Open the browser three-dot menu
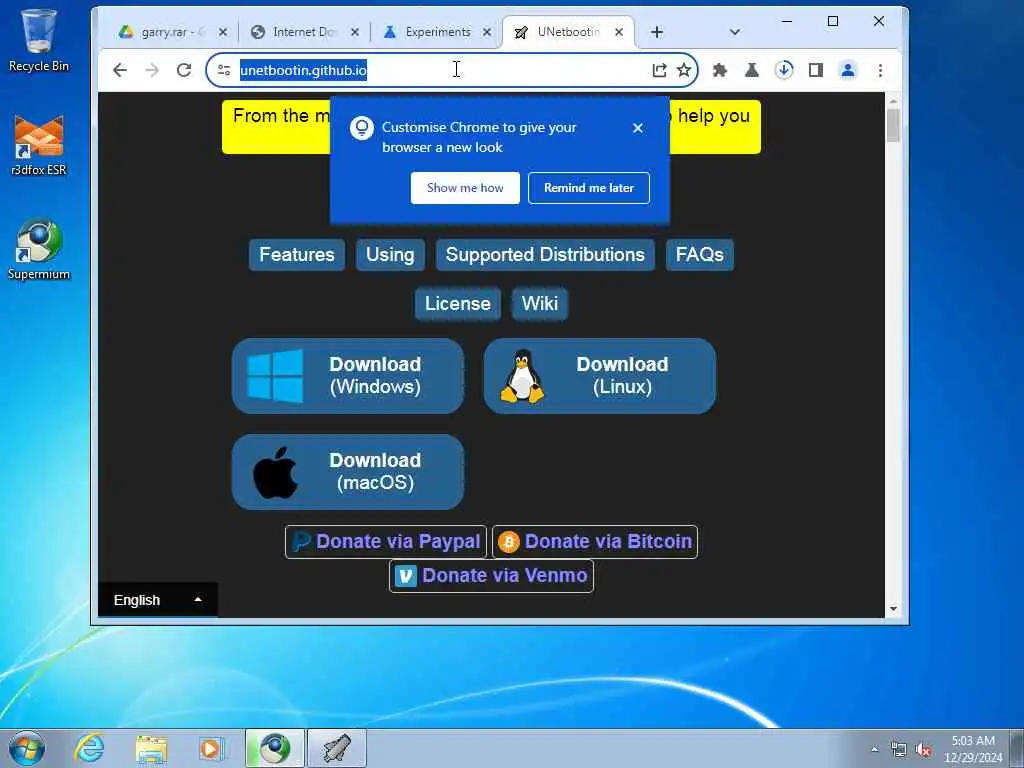Screen dimensions: 1024x768 tap(880, 70)
